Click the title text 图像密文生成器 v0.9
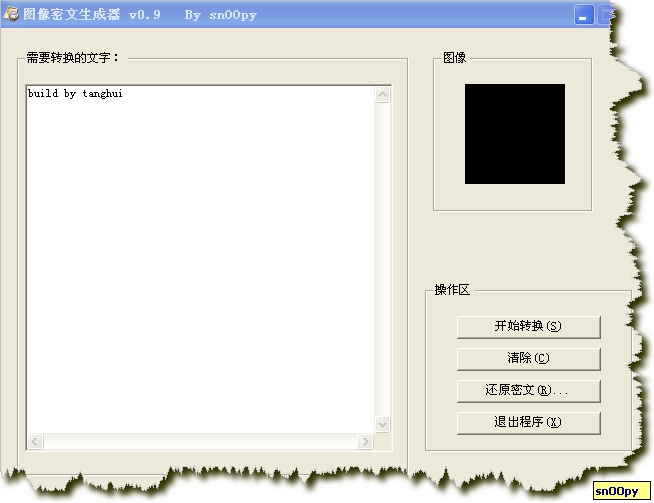This screenshot has height=503, width=654. [x=92, y=15]
